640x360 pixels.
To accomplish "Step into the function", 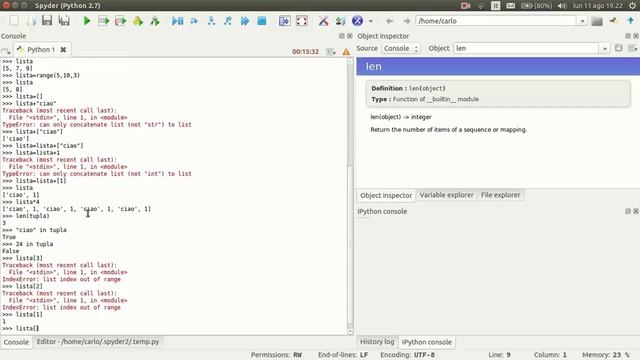I will 211,21.
